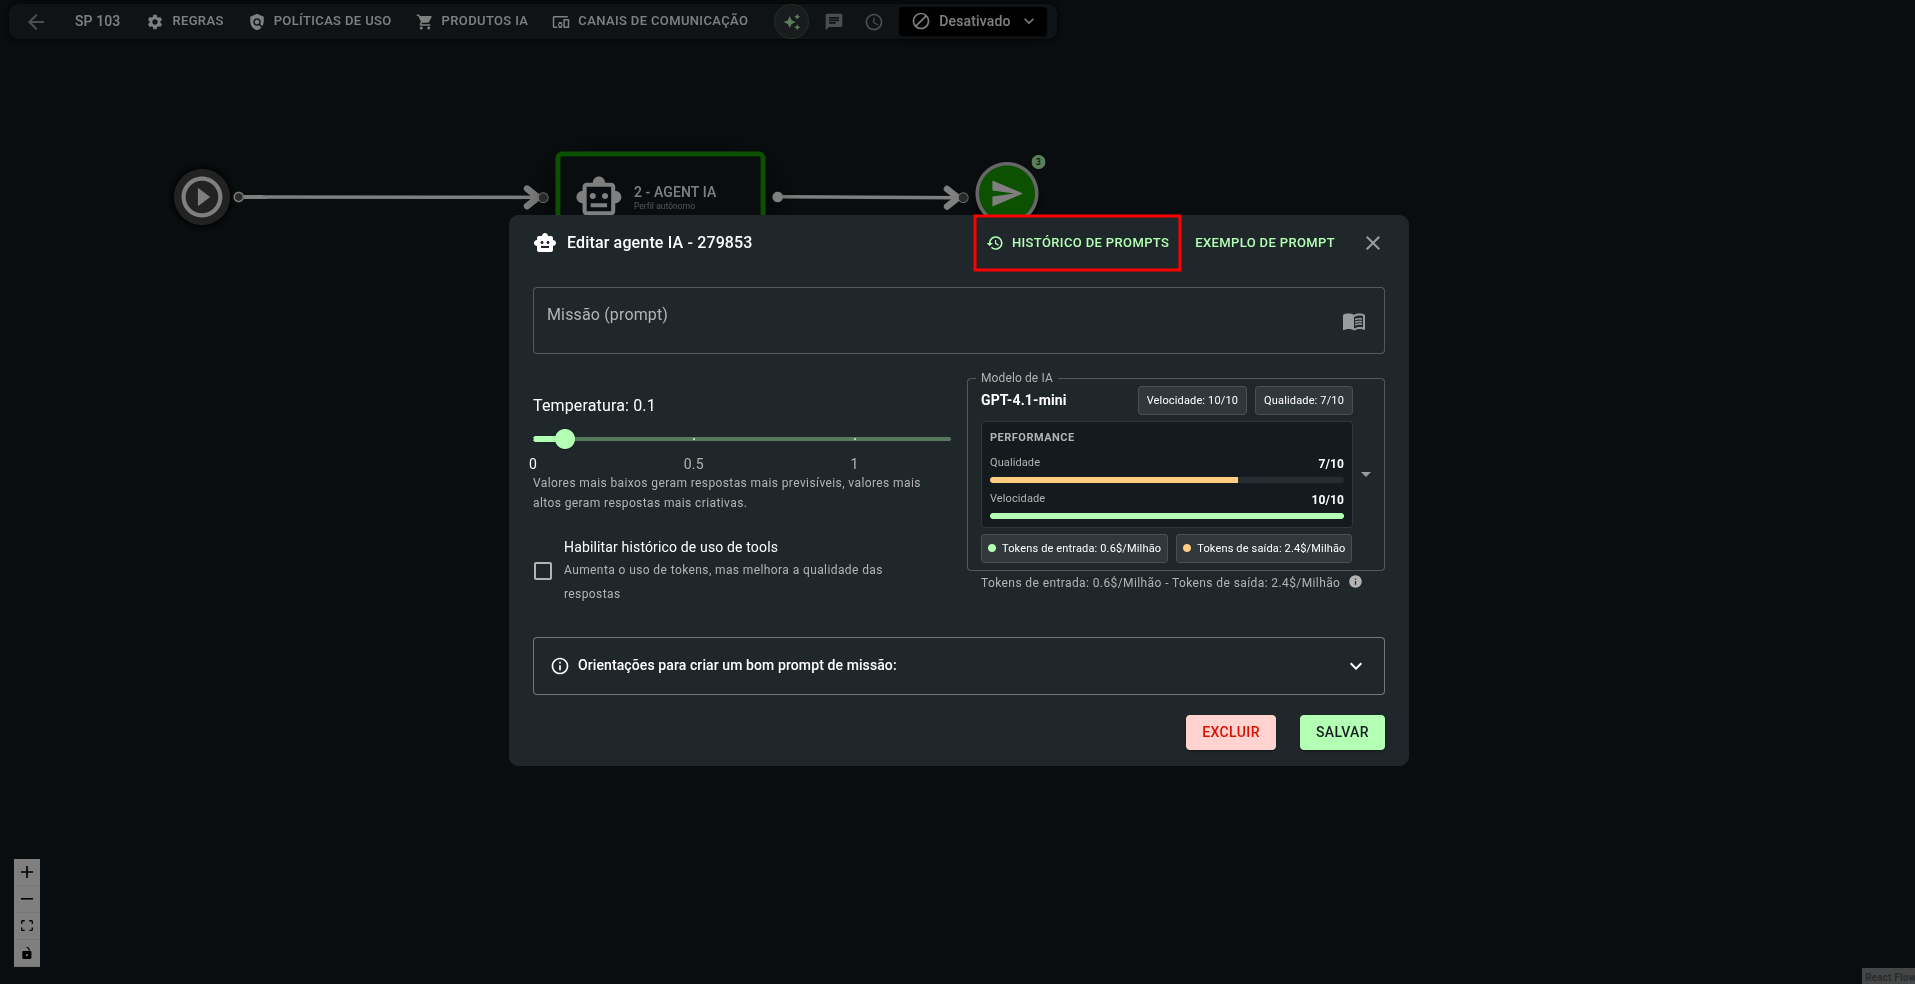Zoom in on the flow canvas
This screenshot has width=1915, height=984.
pos(27,872)
